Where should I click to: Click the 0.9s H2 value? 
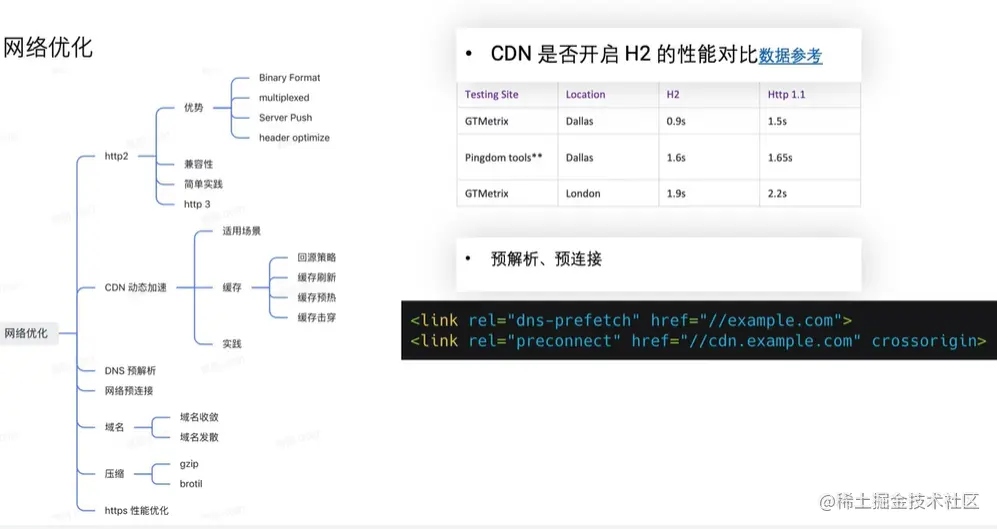(x=676, y=121)
